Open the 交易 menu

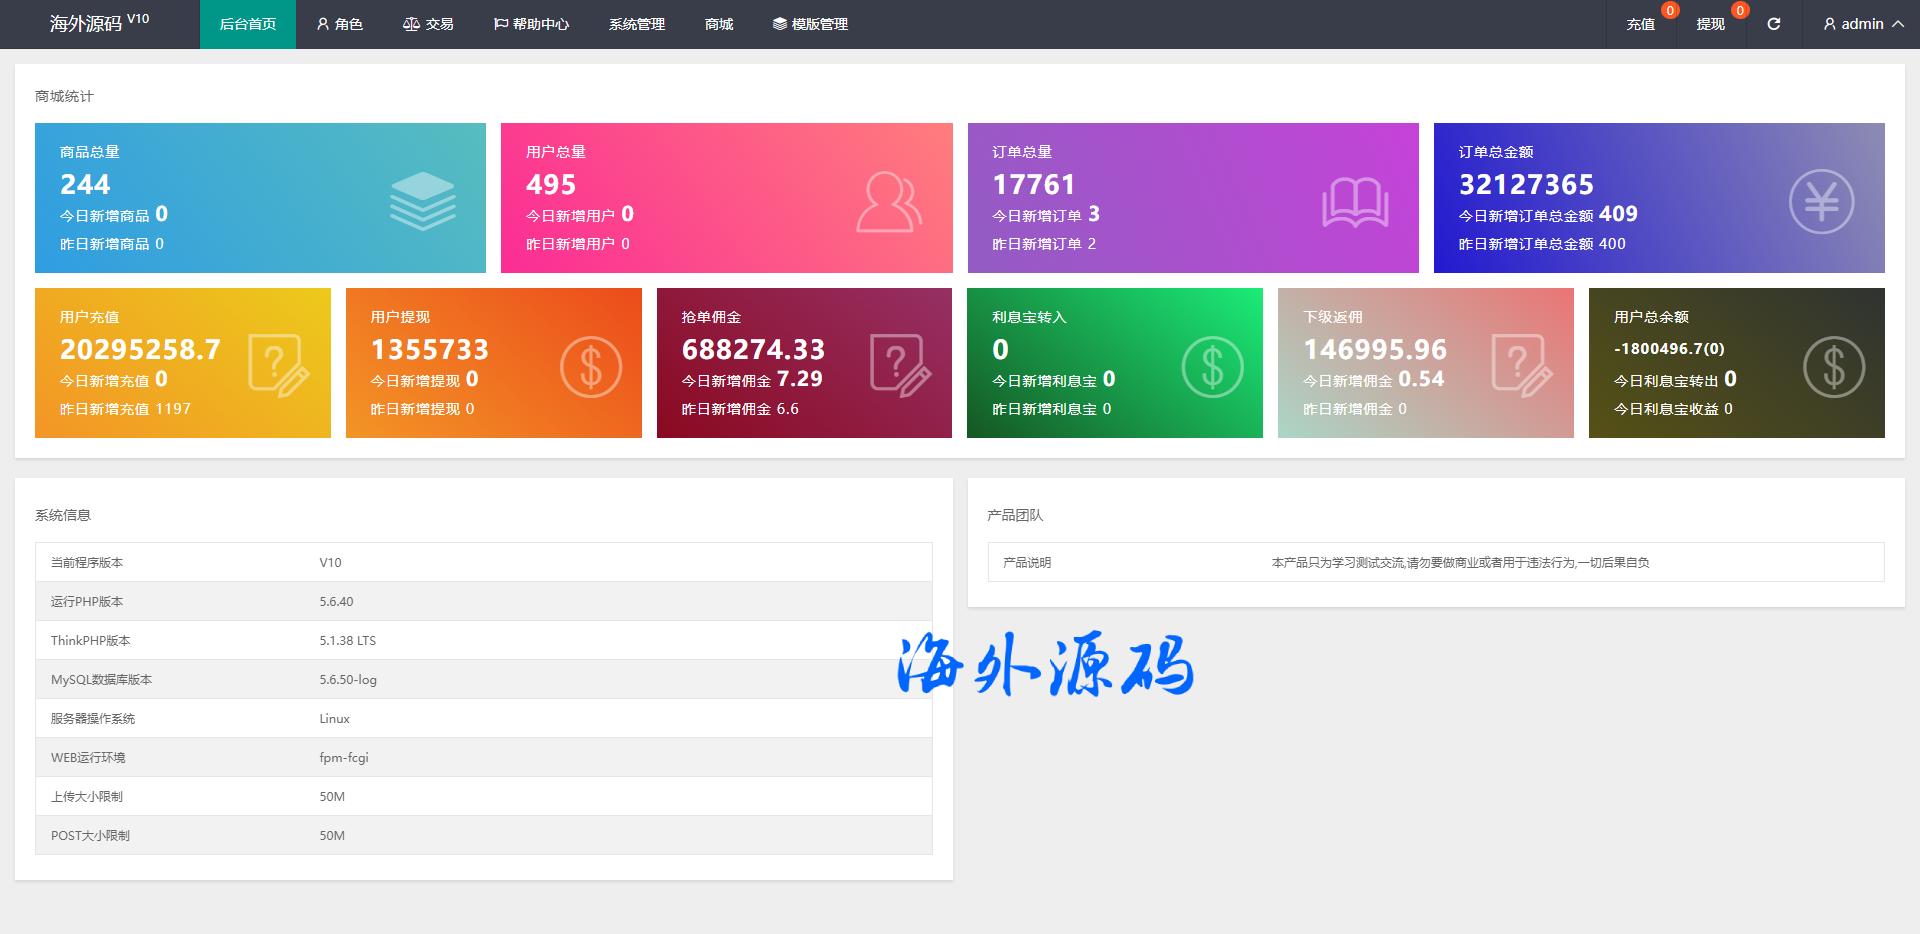[428, 24]
